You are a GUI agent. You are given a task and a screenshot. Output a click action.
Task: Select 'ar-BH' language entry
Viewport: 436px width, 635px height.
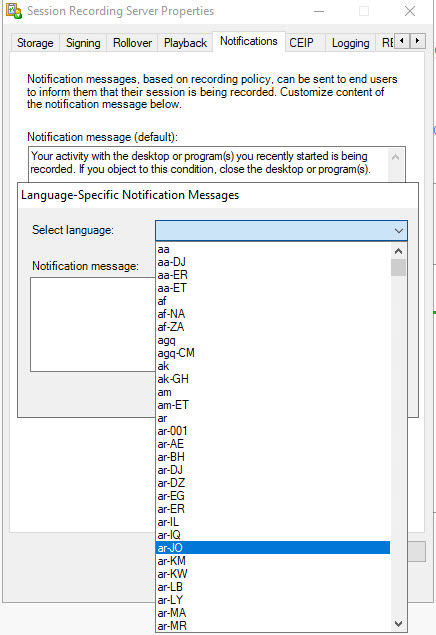point(273,457)
